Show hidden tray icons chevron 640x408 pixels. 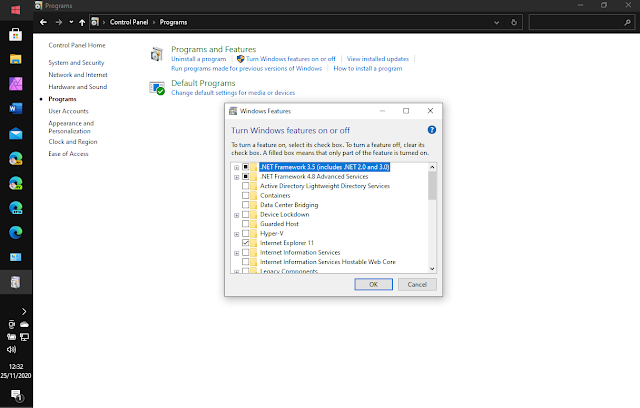pos(24,311)
